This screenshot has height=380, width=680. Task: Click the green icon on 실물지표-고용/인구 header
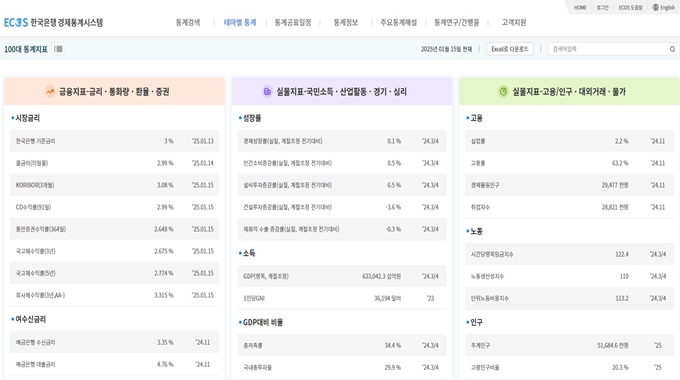pos(503,92)
